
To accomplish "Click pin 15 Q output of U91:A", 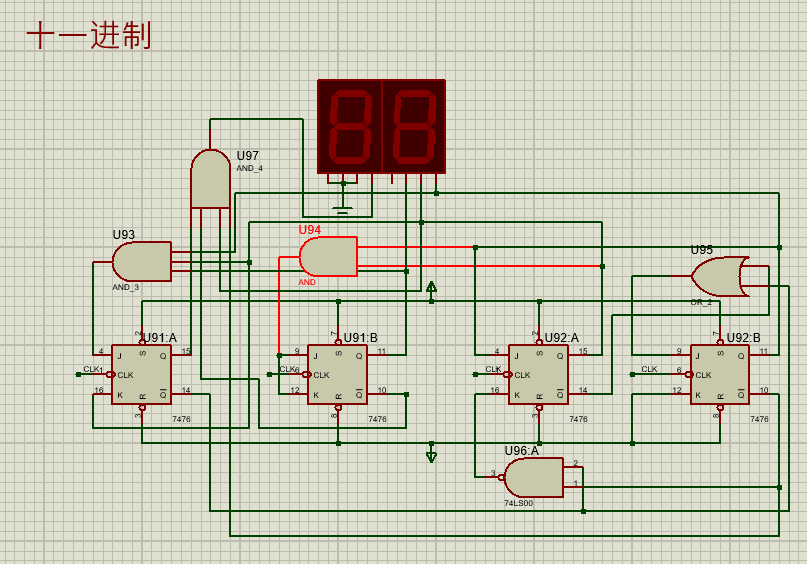I will [182, 354].
